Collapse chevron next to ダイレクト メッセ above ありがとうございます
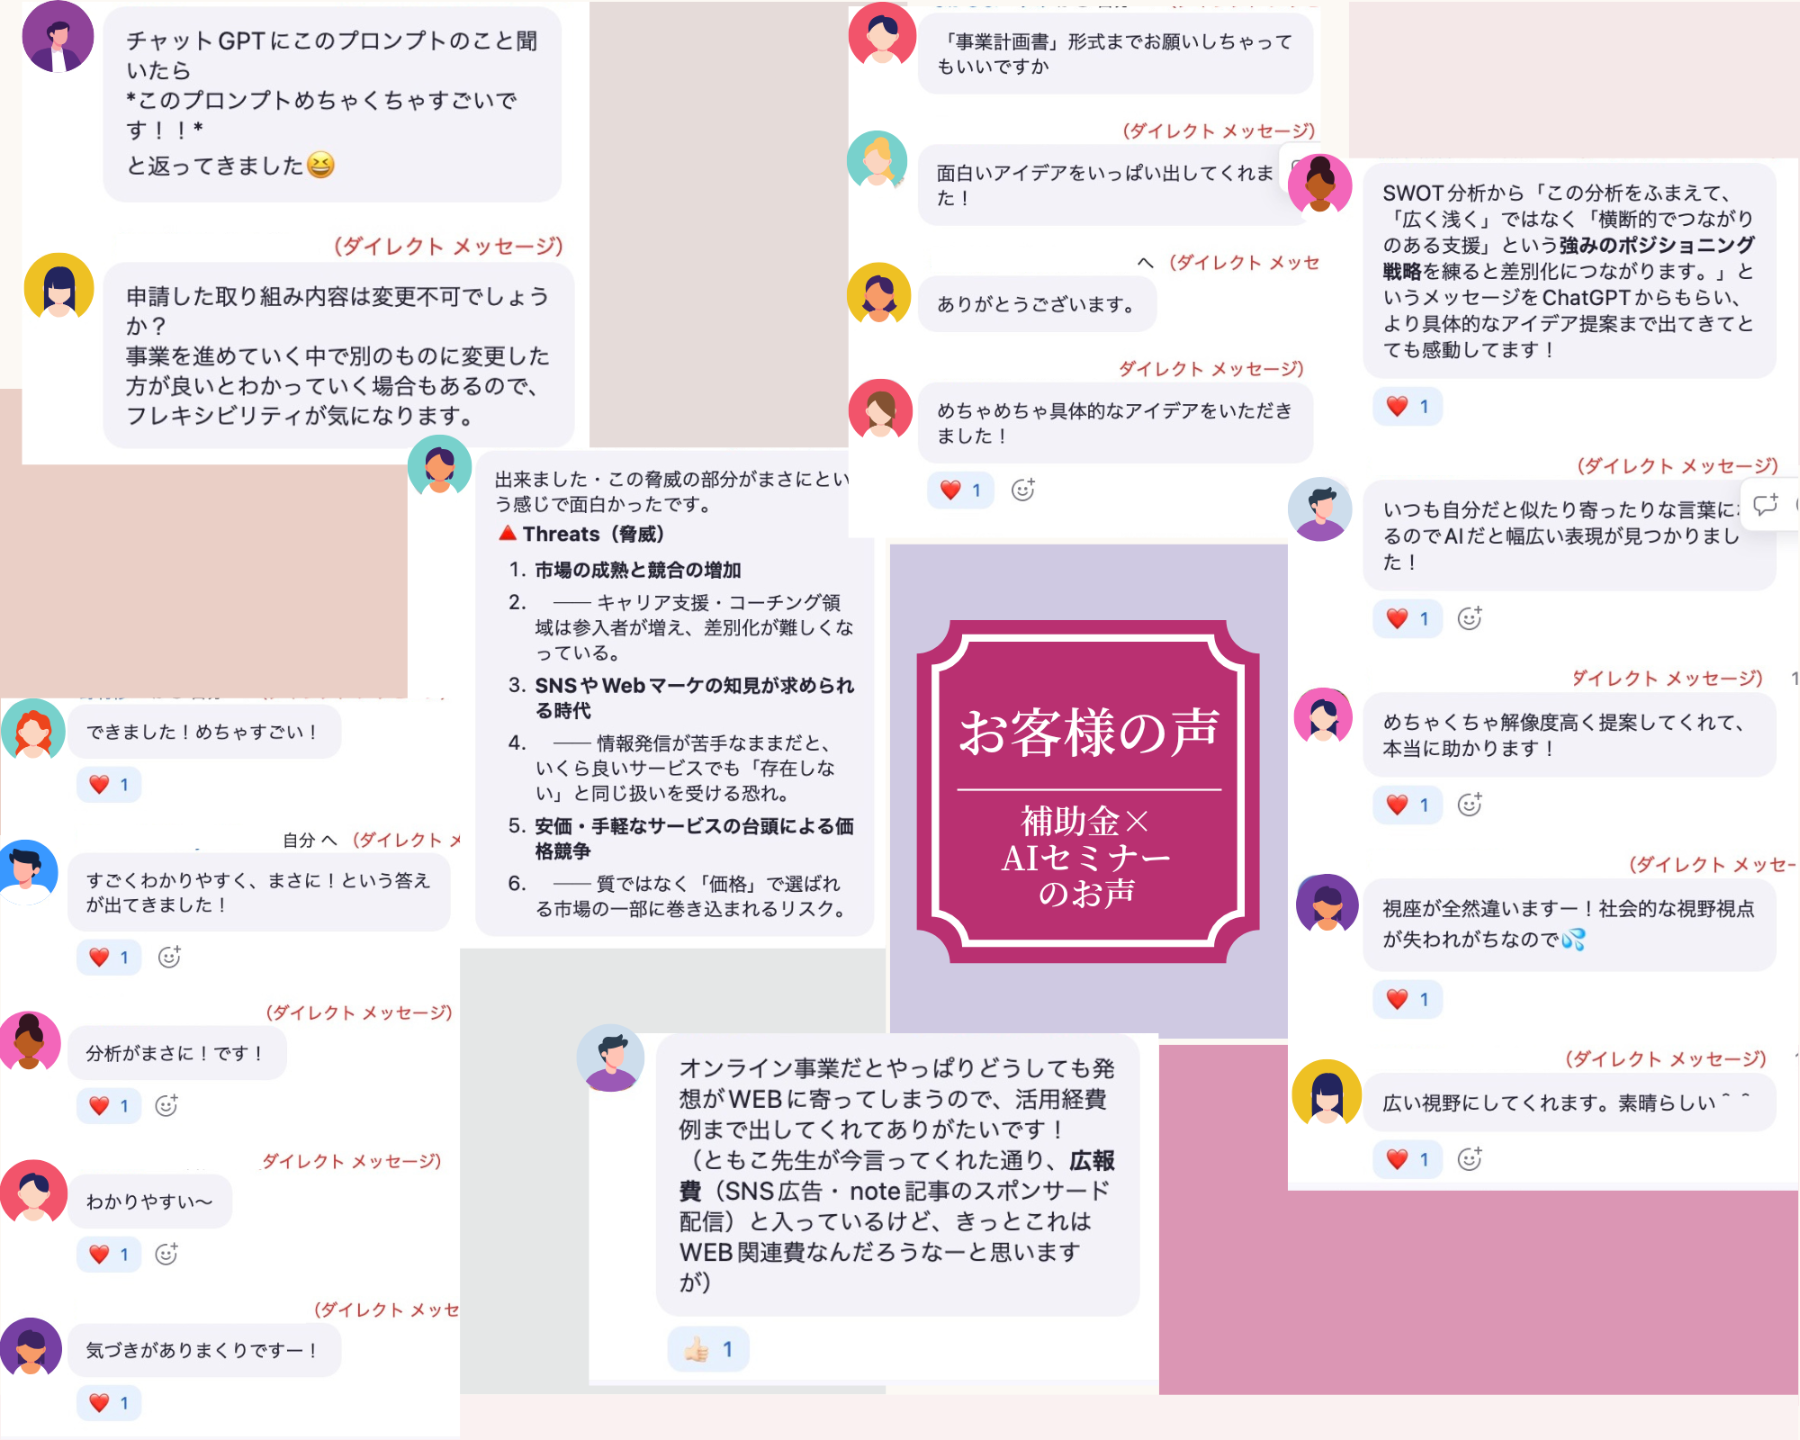This screenshot has width=1800, height=1440. tap(1146, 263)
